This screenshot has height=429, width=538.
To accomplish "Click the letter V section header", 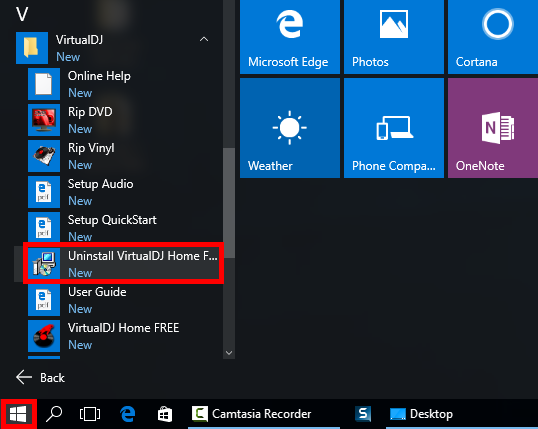I will point(22,14).
